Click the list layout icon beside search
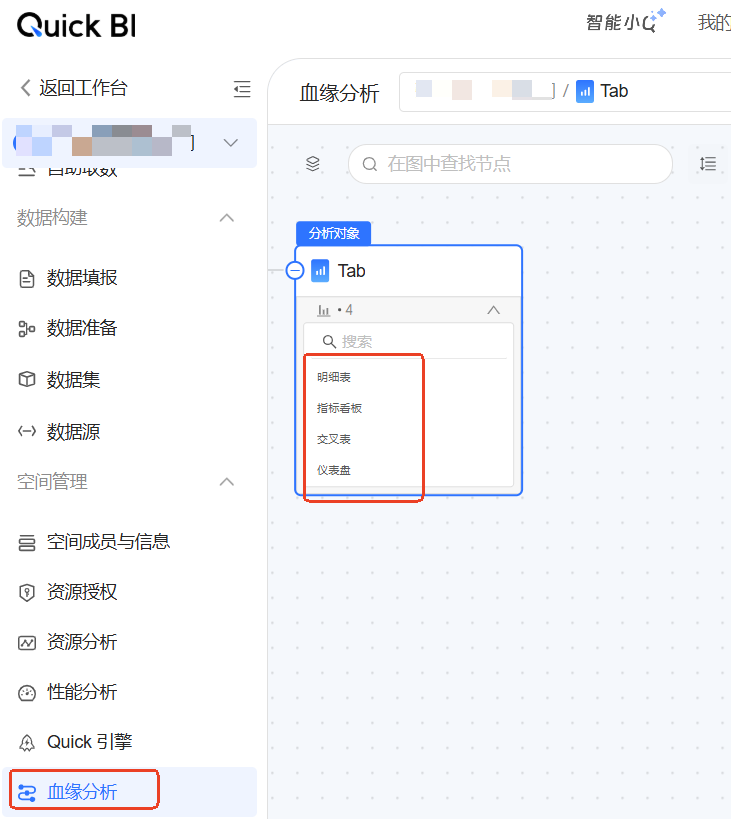Image resolution: width=731 pixels, height=819 pixels. coord(708,164)
